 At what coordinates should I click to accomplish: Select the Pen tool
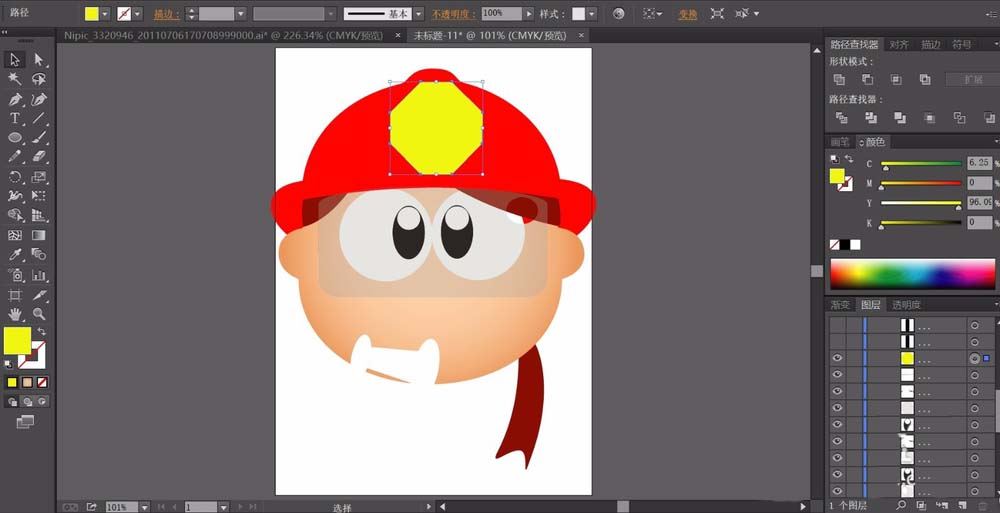(x=15, y=99)
